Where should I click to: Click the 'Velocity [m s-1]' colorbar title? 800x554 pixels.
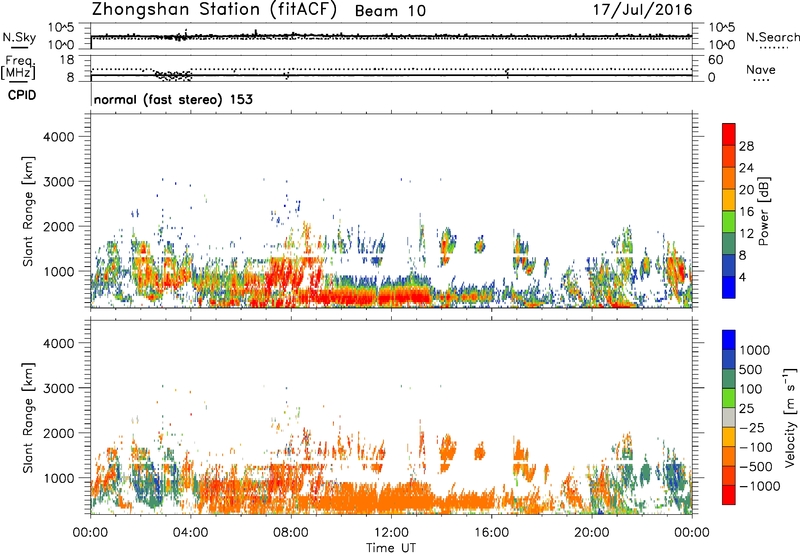pyautogui.click(x=790, y=417)
